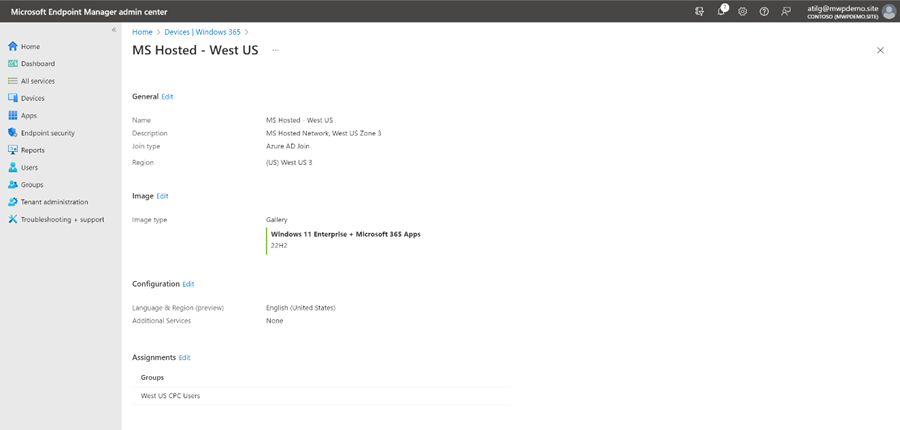This screenshot has height=430, width=900.
Task: Click the MS Hosted Network, West US Zone 3 description
Action: 324,133
